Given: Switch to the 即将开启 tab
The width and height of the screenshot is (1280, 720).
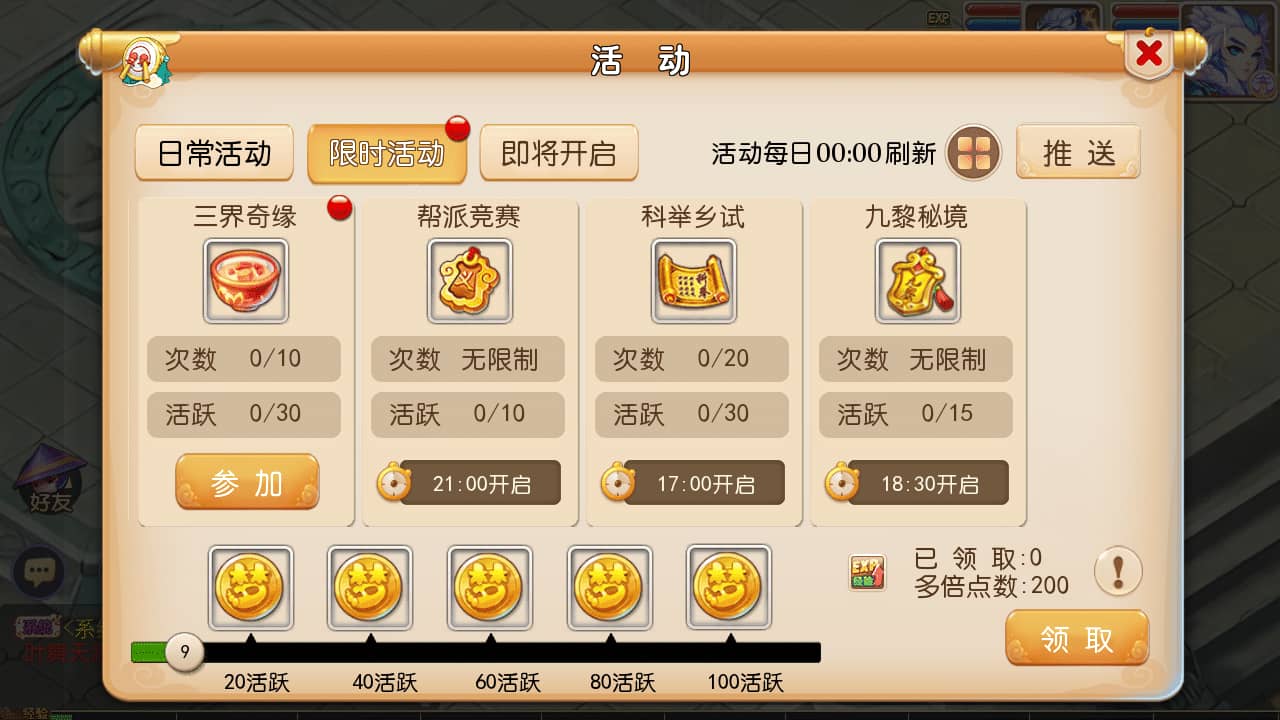Looking at the screenshot, I should coord(559,153).
